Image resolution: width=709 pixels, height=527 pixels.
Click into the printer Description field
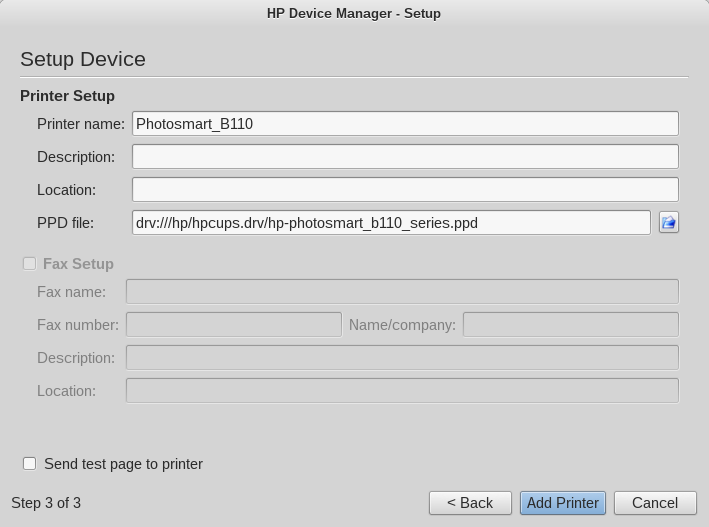click(405, 157)
